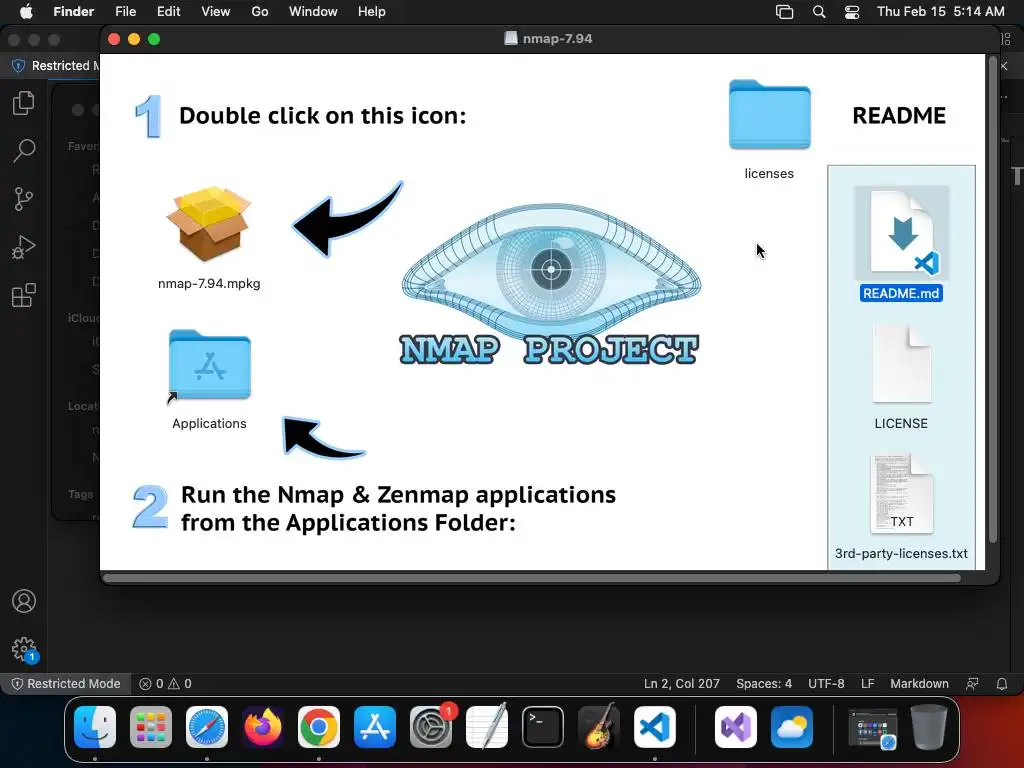Change language mode Markdown
1024x768 pixels.
point(919,684)
